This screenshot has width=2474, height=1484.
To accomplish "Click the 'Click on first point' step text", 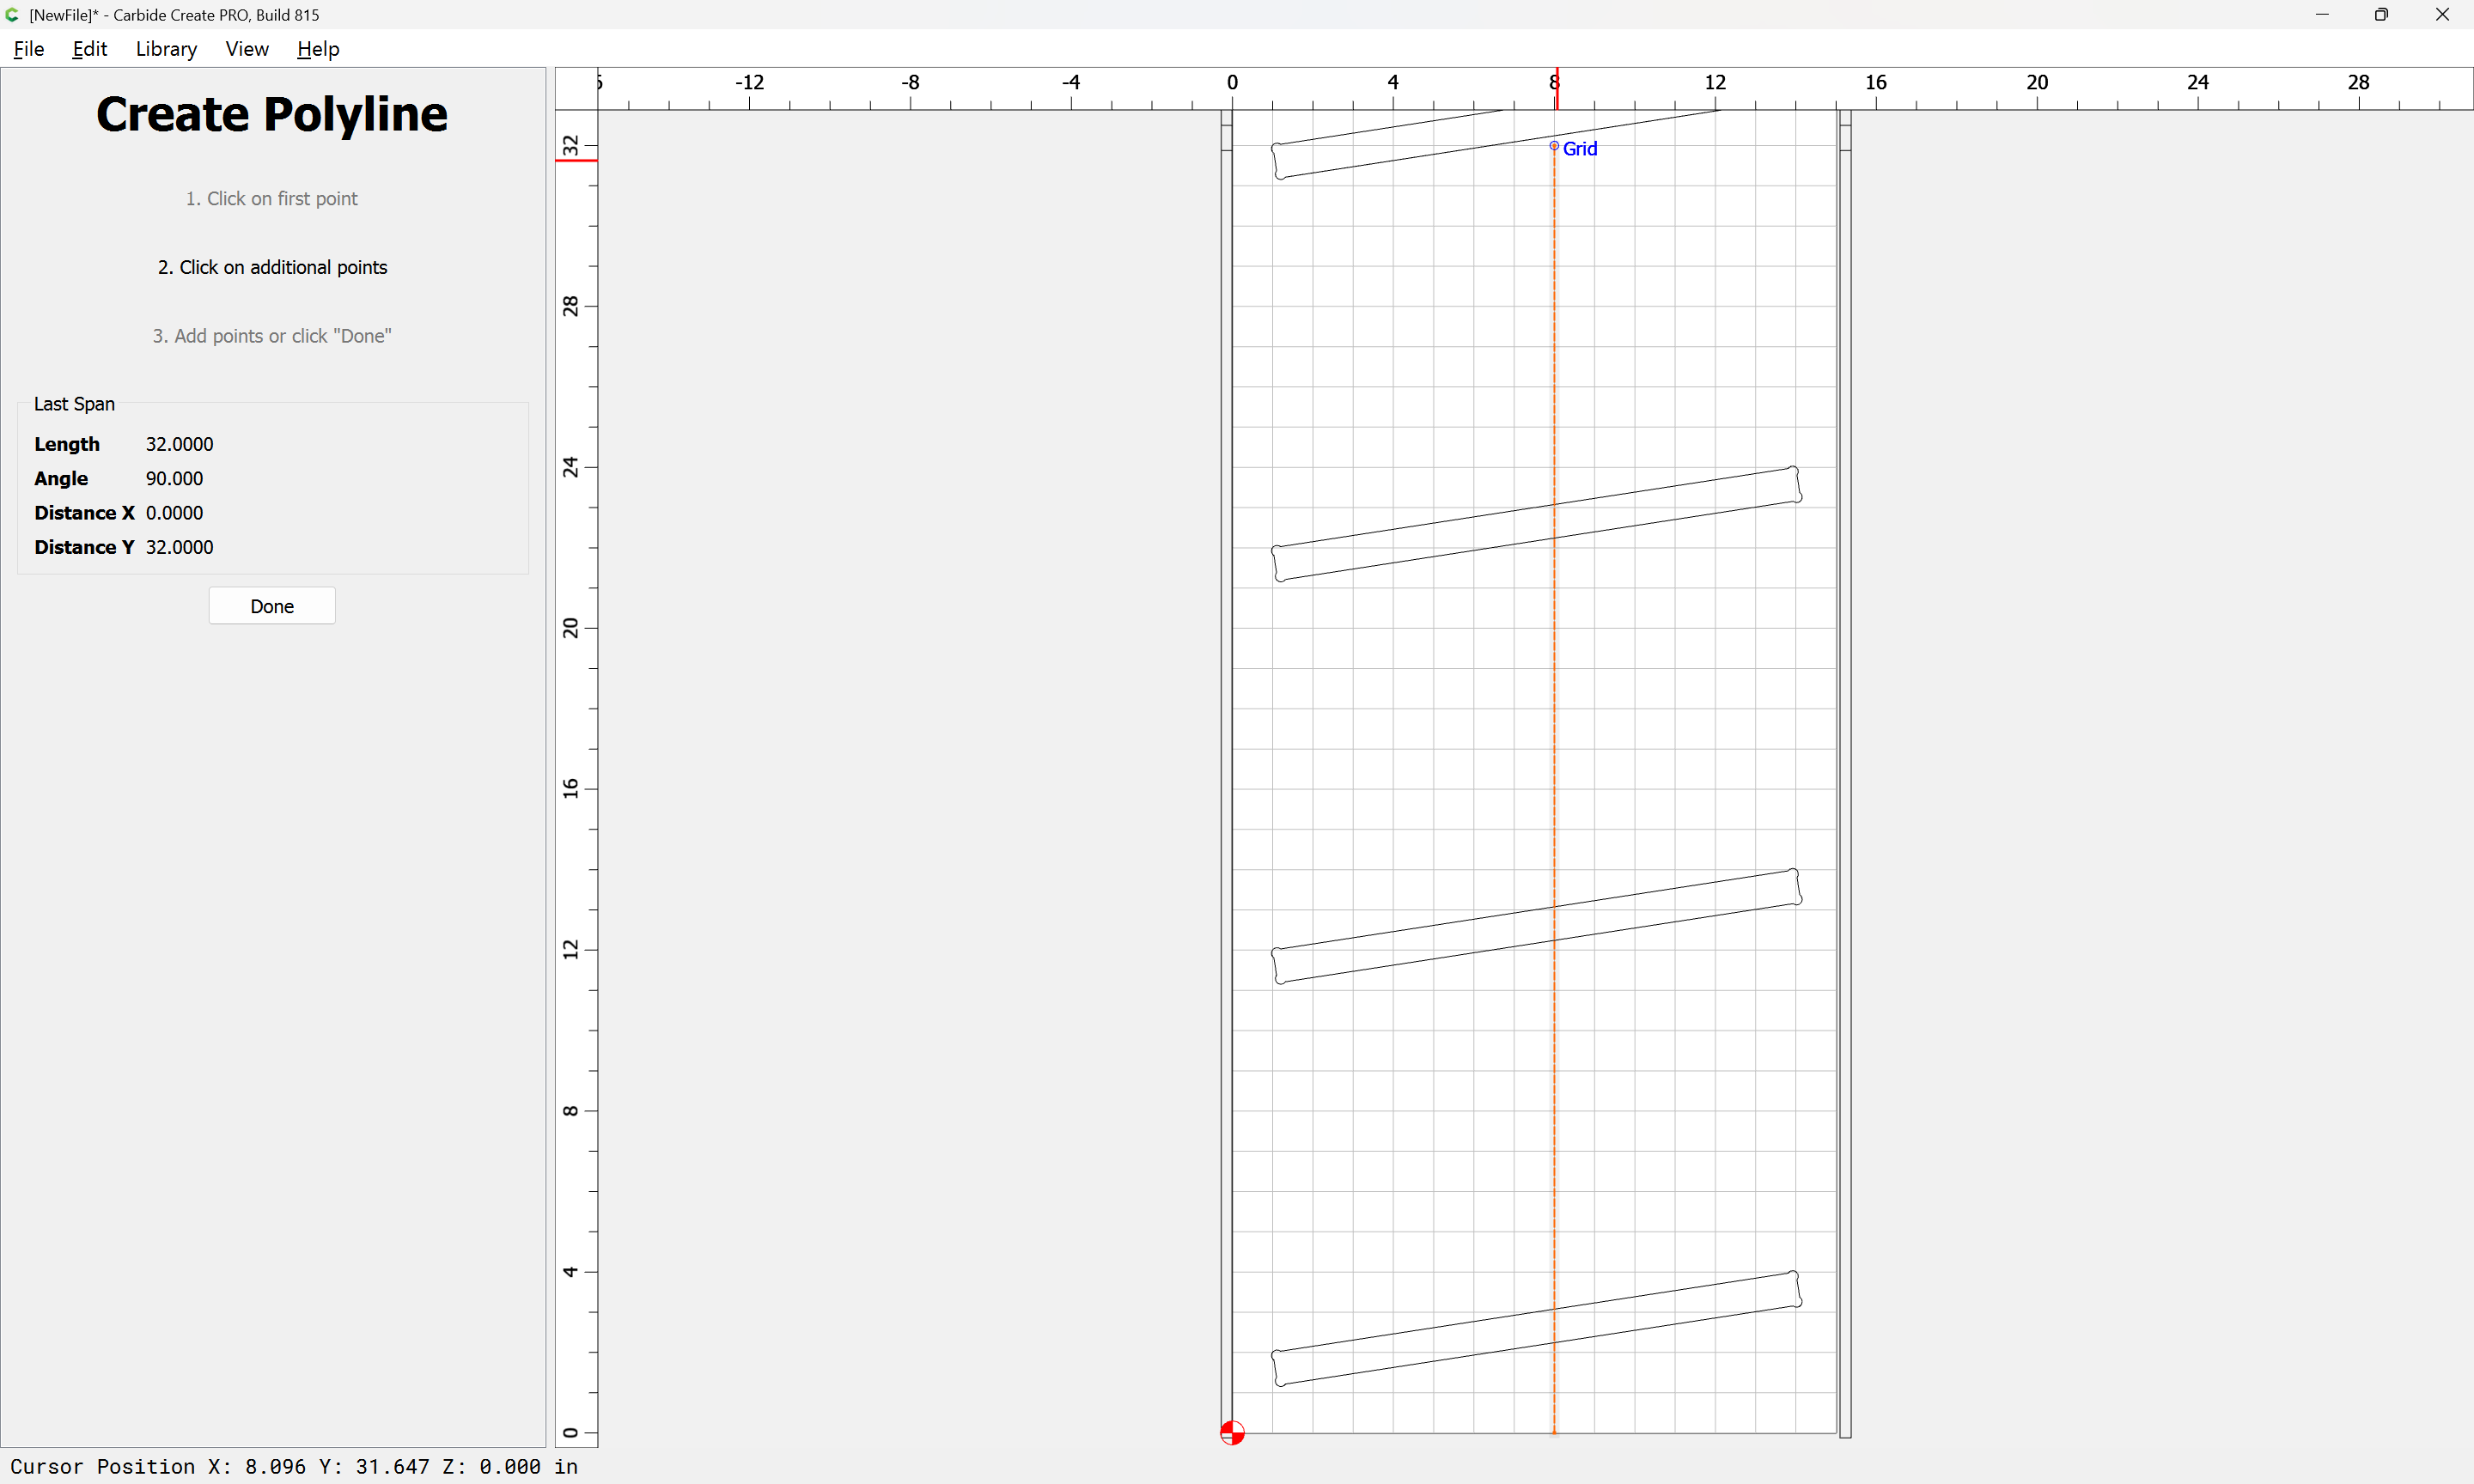I will pyautogui.click(x=272, y=199).
